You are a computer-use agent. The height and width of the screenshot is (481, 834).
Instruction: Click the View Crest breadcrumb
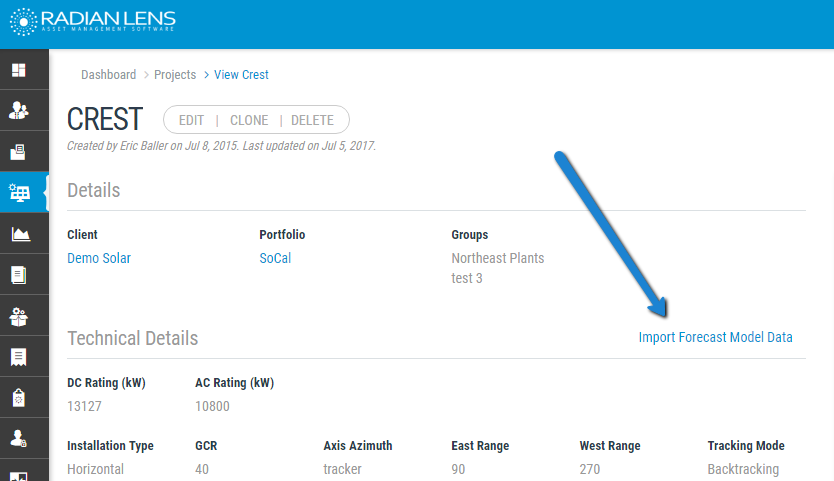point(241,75)
